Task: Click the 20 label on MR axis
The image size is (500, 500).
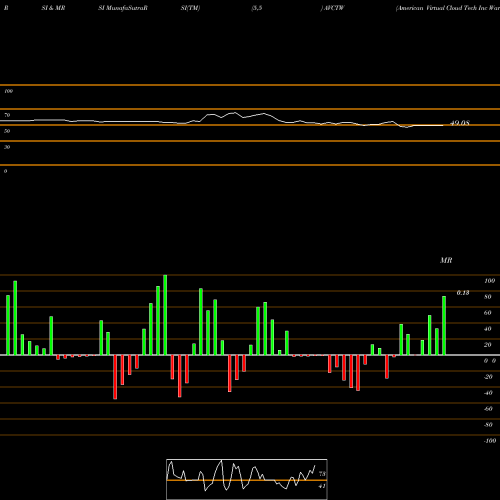Action: (x=488, y=345)
